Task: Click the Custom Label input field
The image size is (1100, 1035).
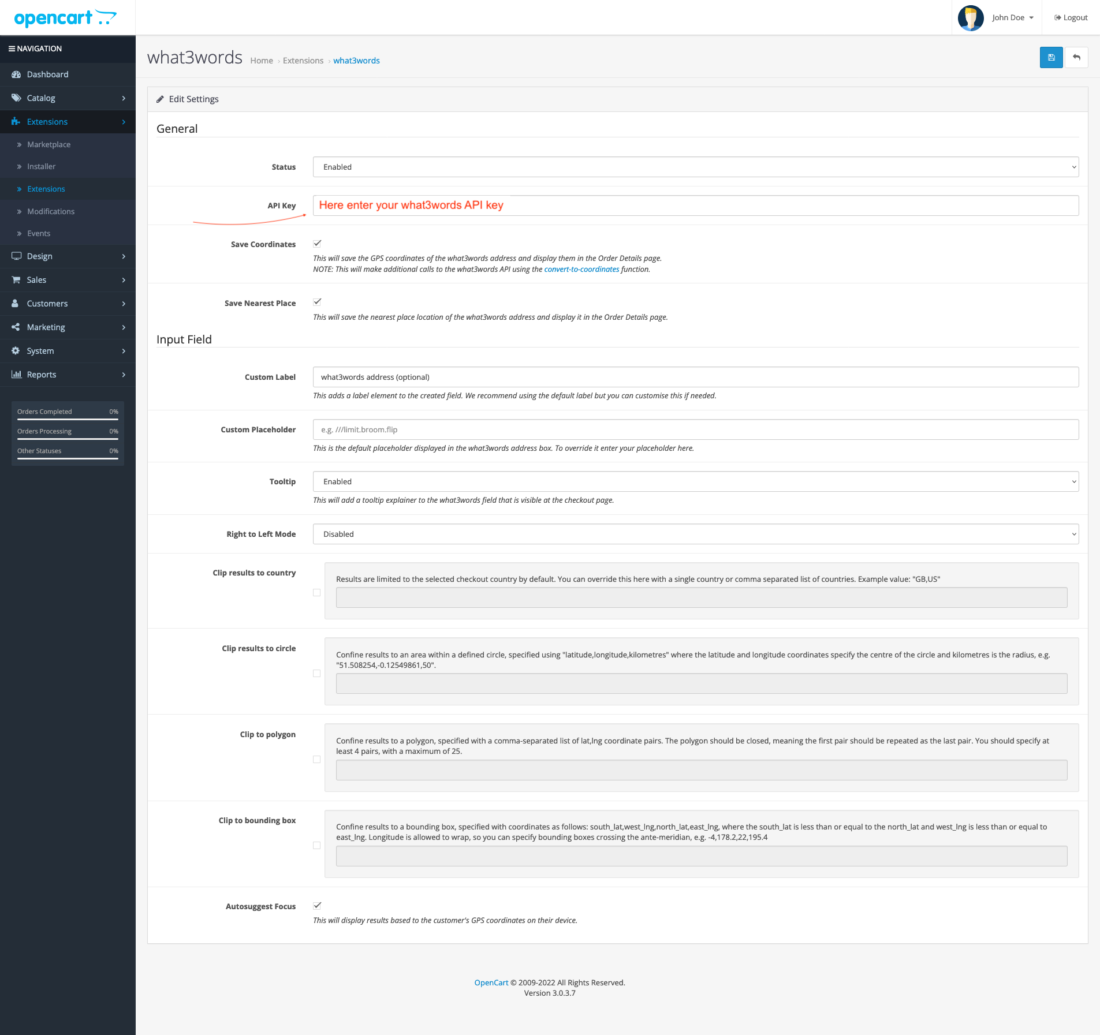Action: pos(695,377)
